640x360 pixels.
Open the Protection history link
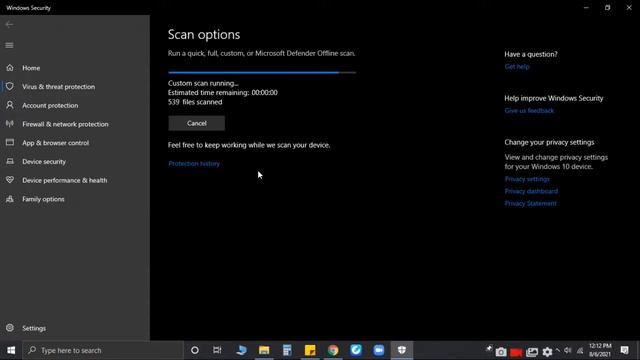[194, 164]
